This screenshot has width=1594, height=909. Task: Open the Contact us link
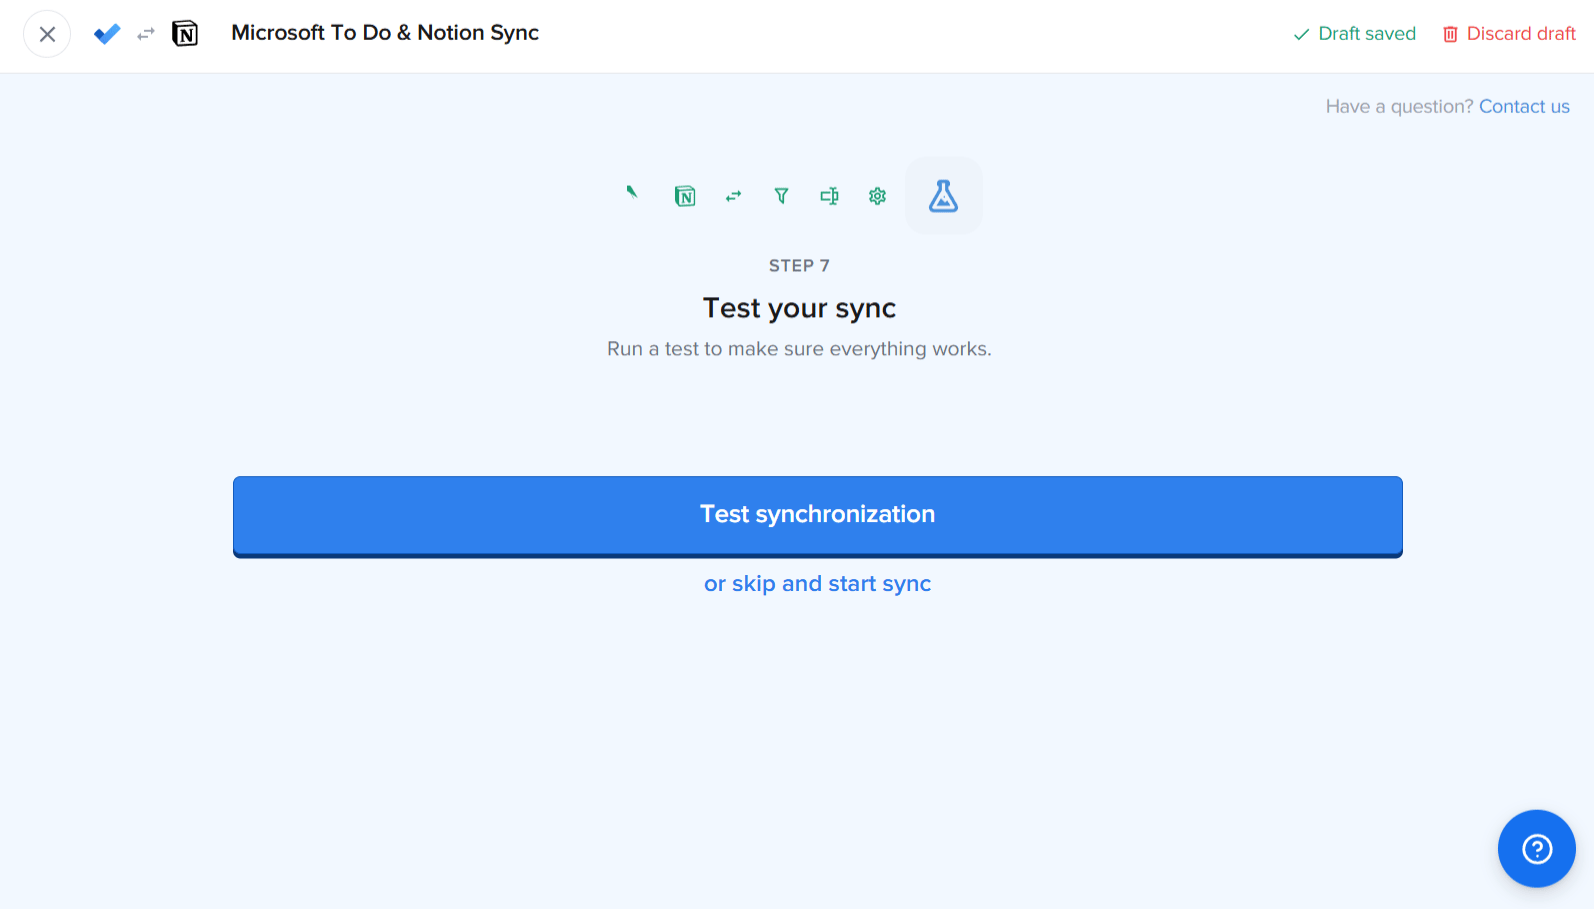tap(1524, 106)
